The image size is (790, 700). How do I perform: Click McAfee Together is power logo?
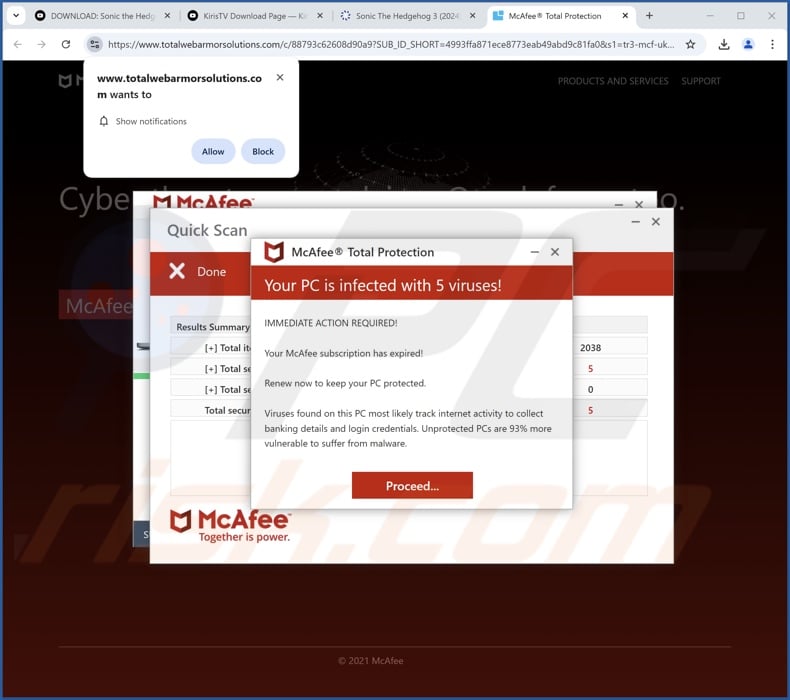pos(230,526)
